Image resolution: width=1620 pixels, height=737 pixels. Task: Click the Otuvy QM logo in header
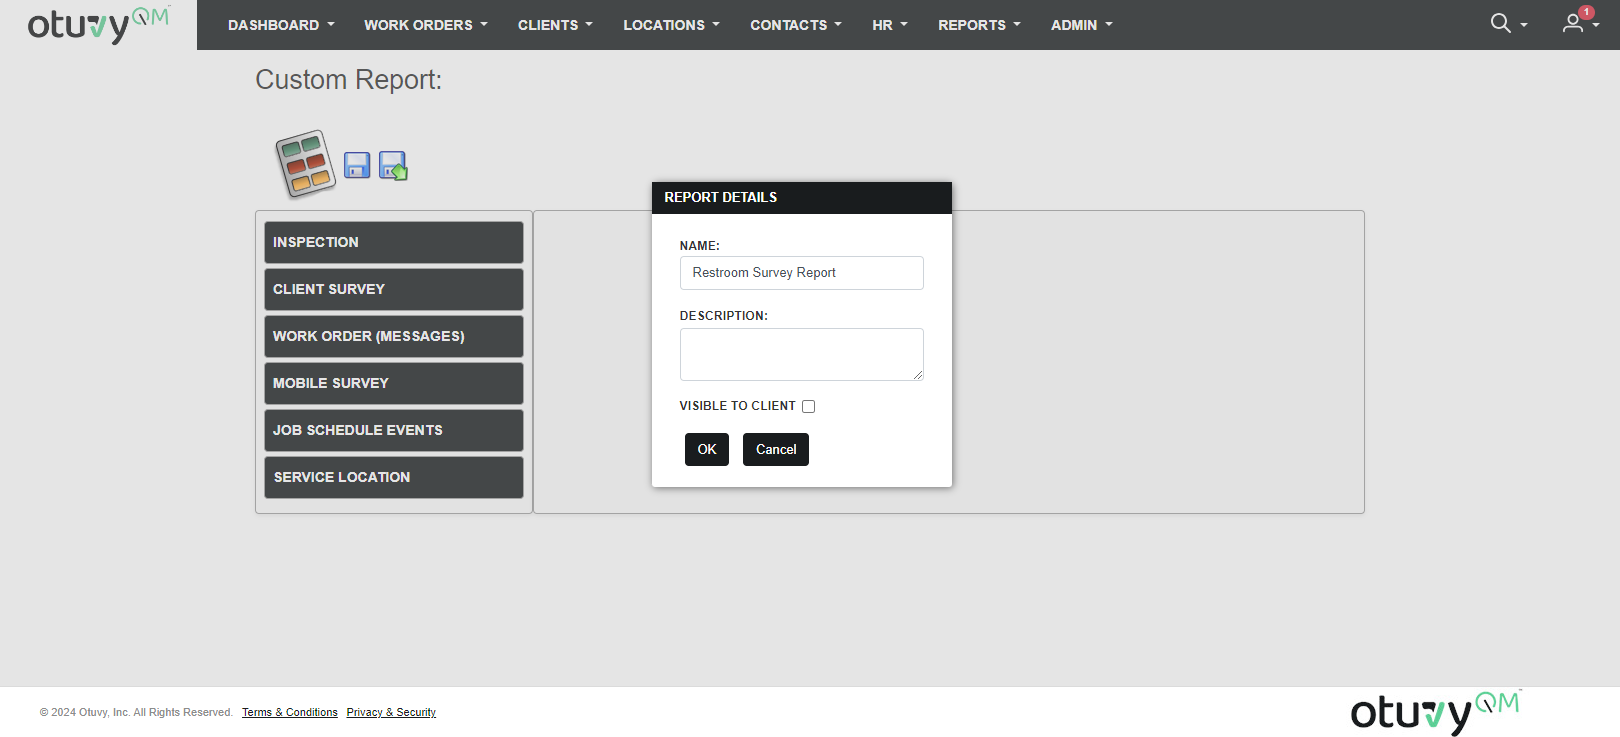[x=98, y=25]
